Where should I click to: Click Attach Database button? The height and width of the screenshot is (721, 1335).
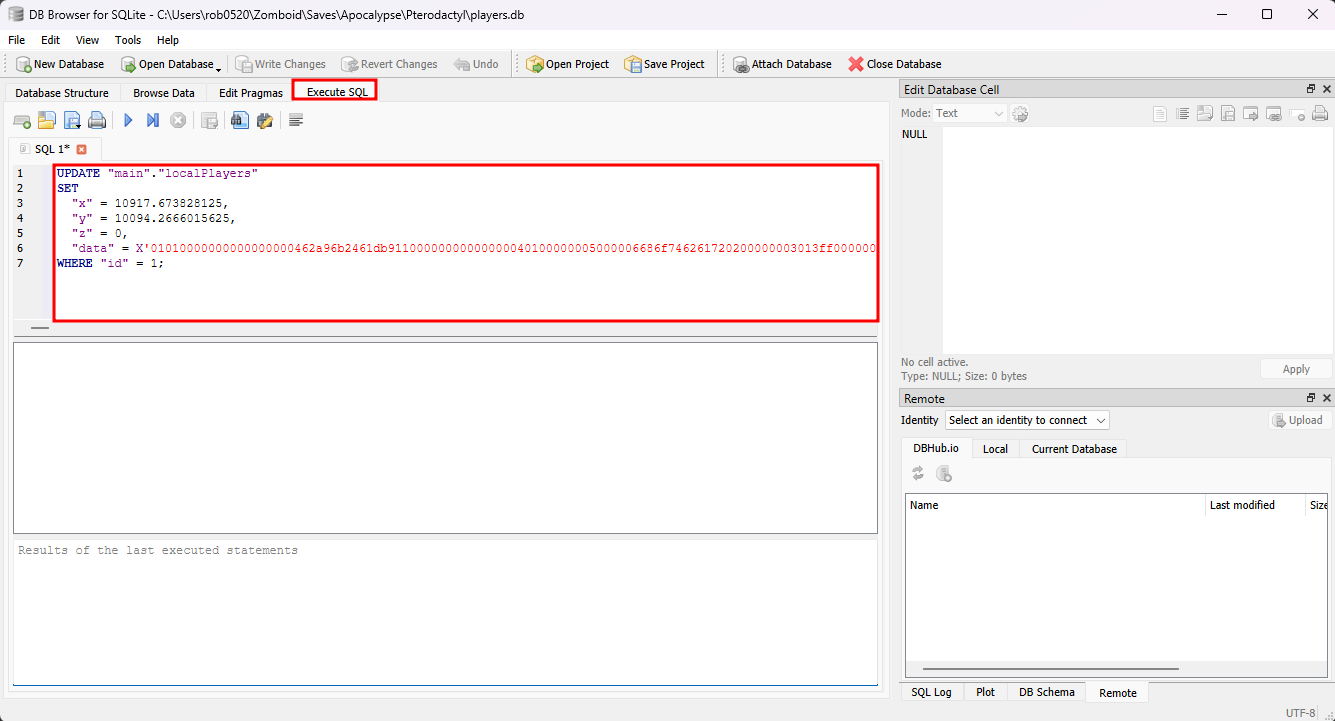pyautogui.click(x=782, y=64)
